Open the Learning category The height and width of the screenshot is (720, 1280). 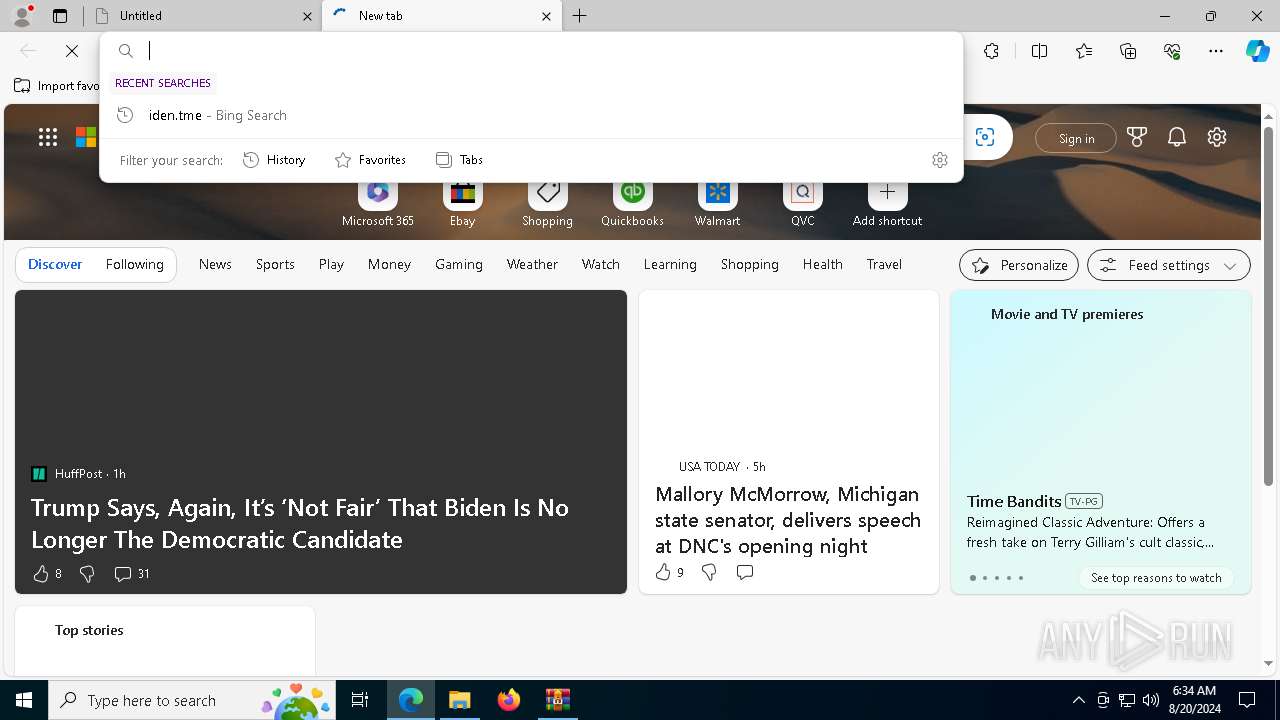tap(670, 264)
